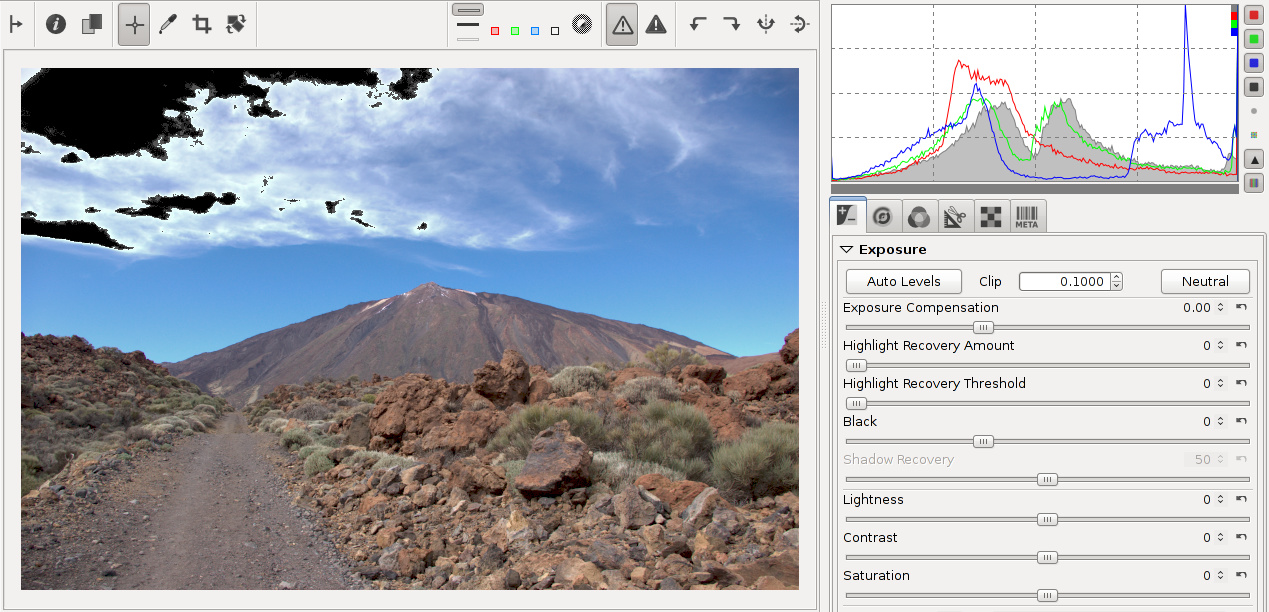Rotate image left using toolbar arrow
1269x612 pixels.
point(699,25)
